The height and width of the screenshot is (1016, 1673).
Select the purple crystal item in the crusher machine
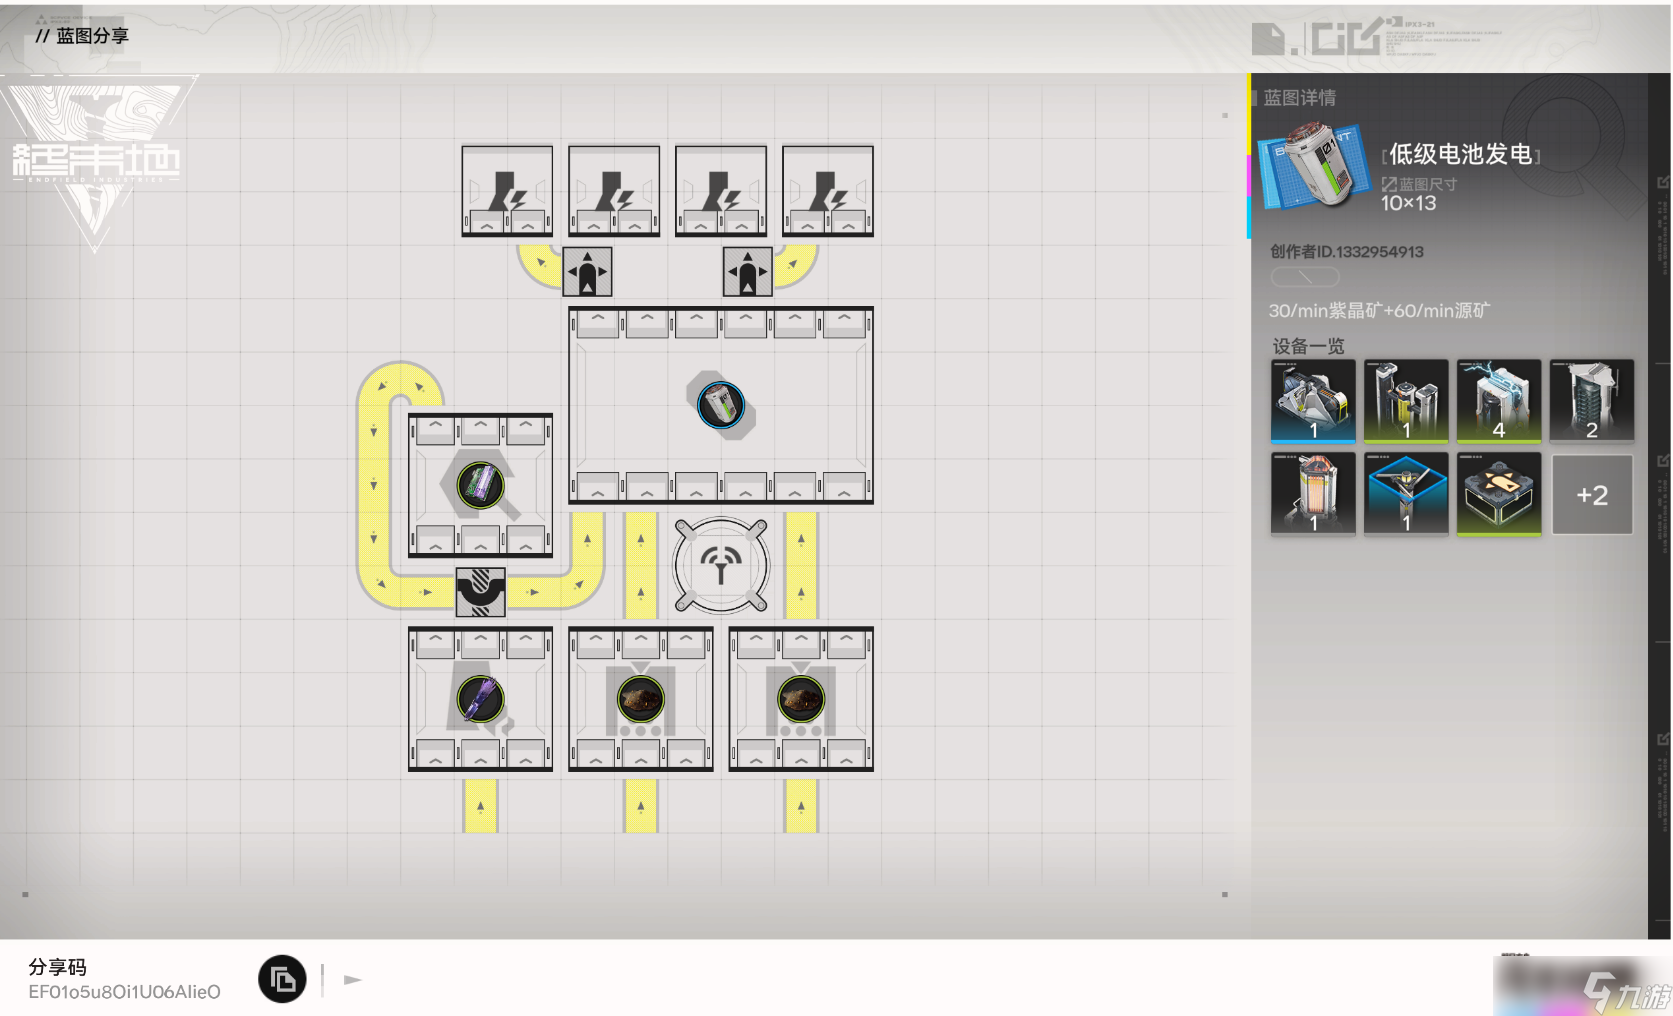coord(481,485)
